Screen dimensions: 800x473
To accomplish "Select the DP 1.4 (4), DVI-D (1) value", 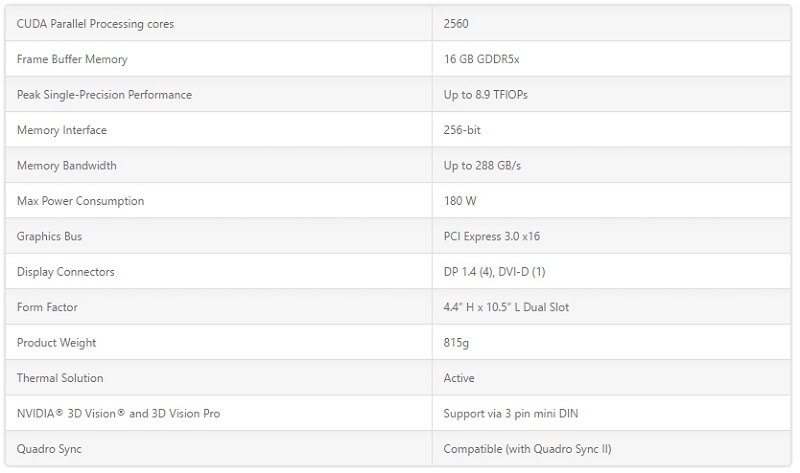I will 494,271.
